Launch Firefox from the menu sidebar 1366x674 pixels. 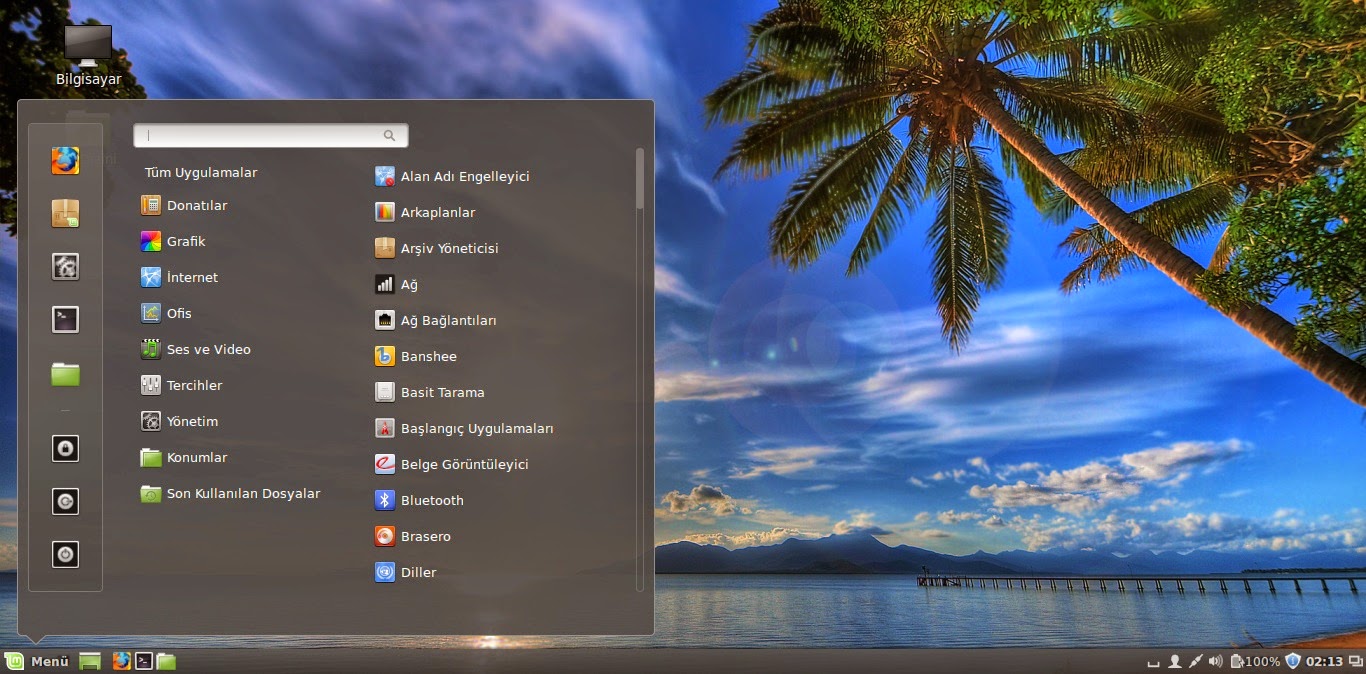pyautogui.click(x=65, y=160)
